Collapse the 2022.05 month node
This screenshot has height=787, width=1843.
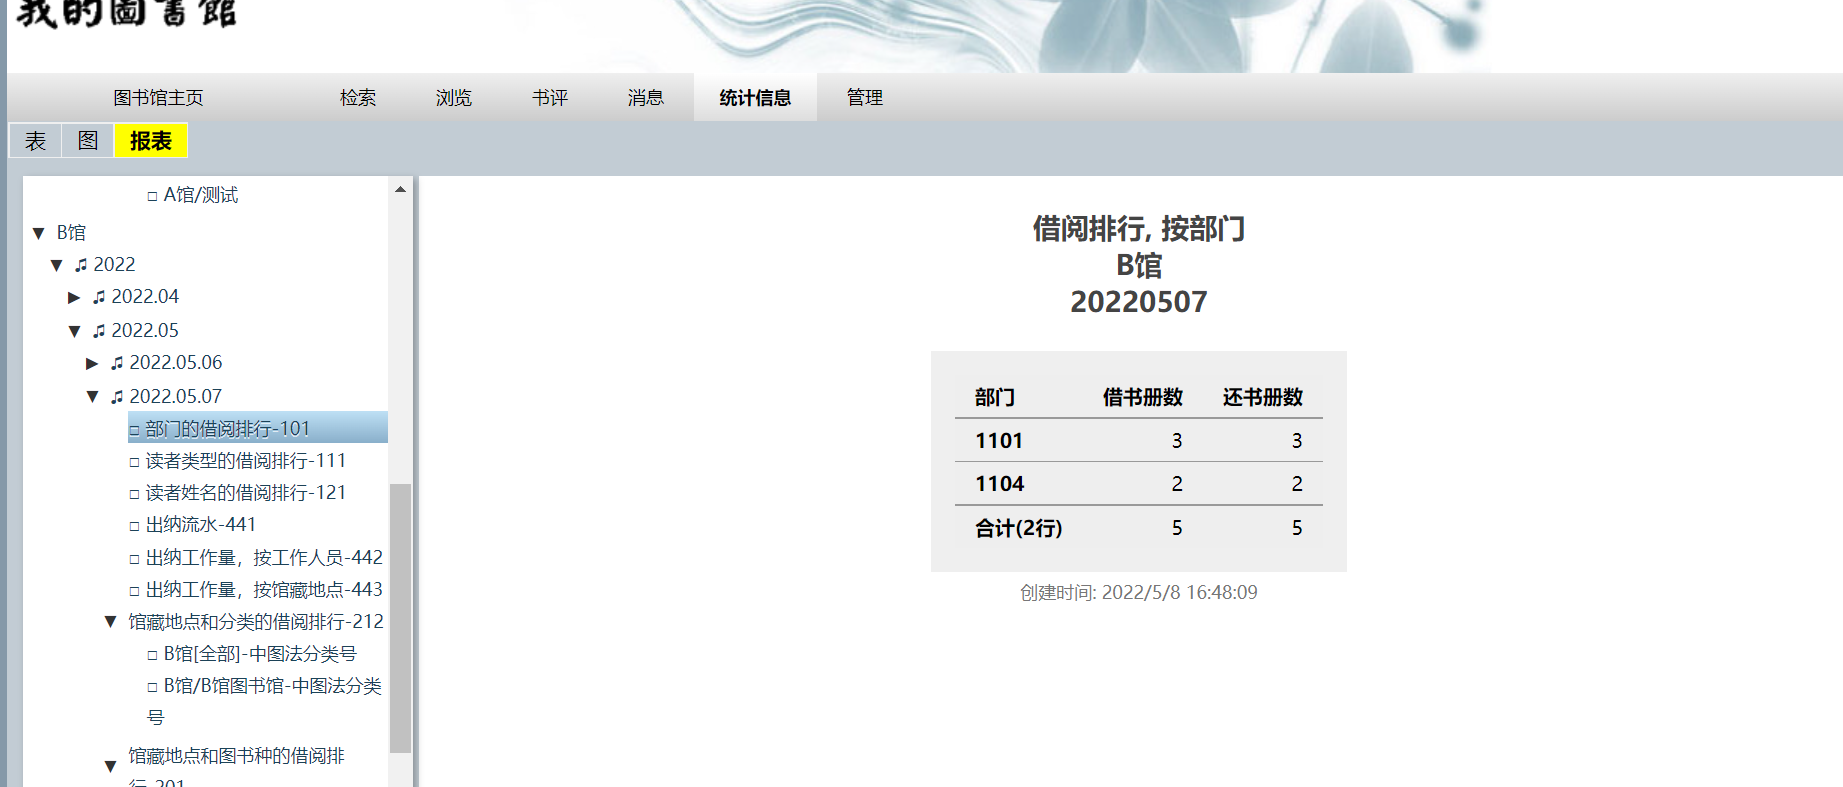[74, 331]
